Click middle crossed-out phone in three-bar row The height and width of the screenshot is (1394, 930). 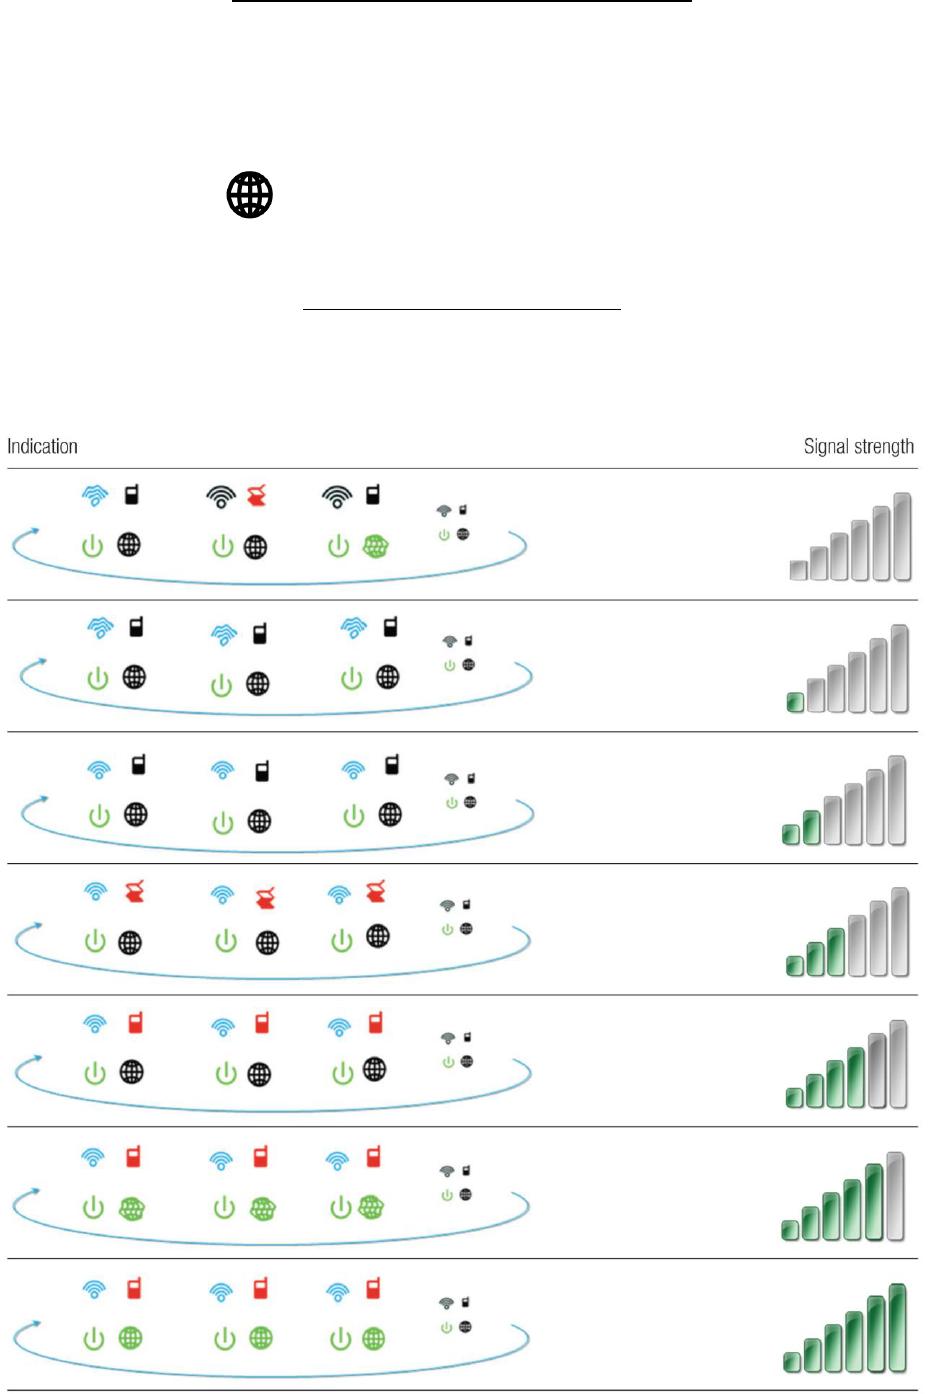pyautogui.click(x=265, y=897)
